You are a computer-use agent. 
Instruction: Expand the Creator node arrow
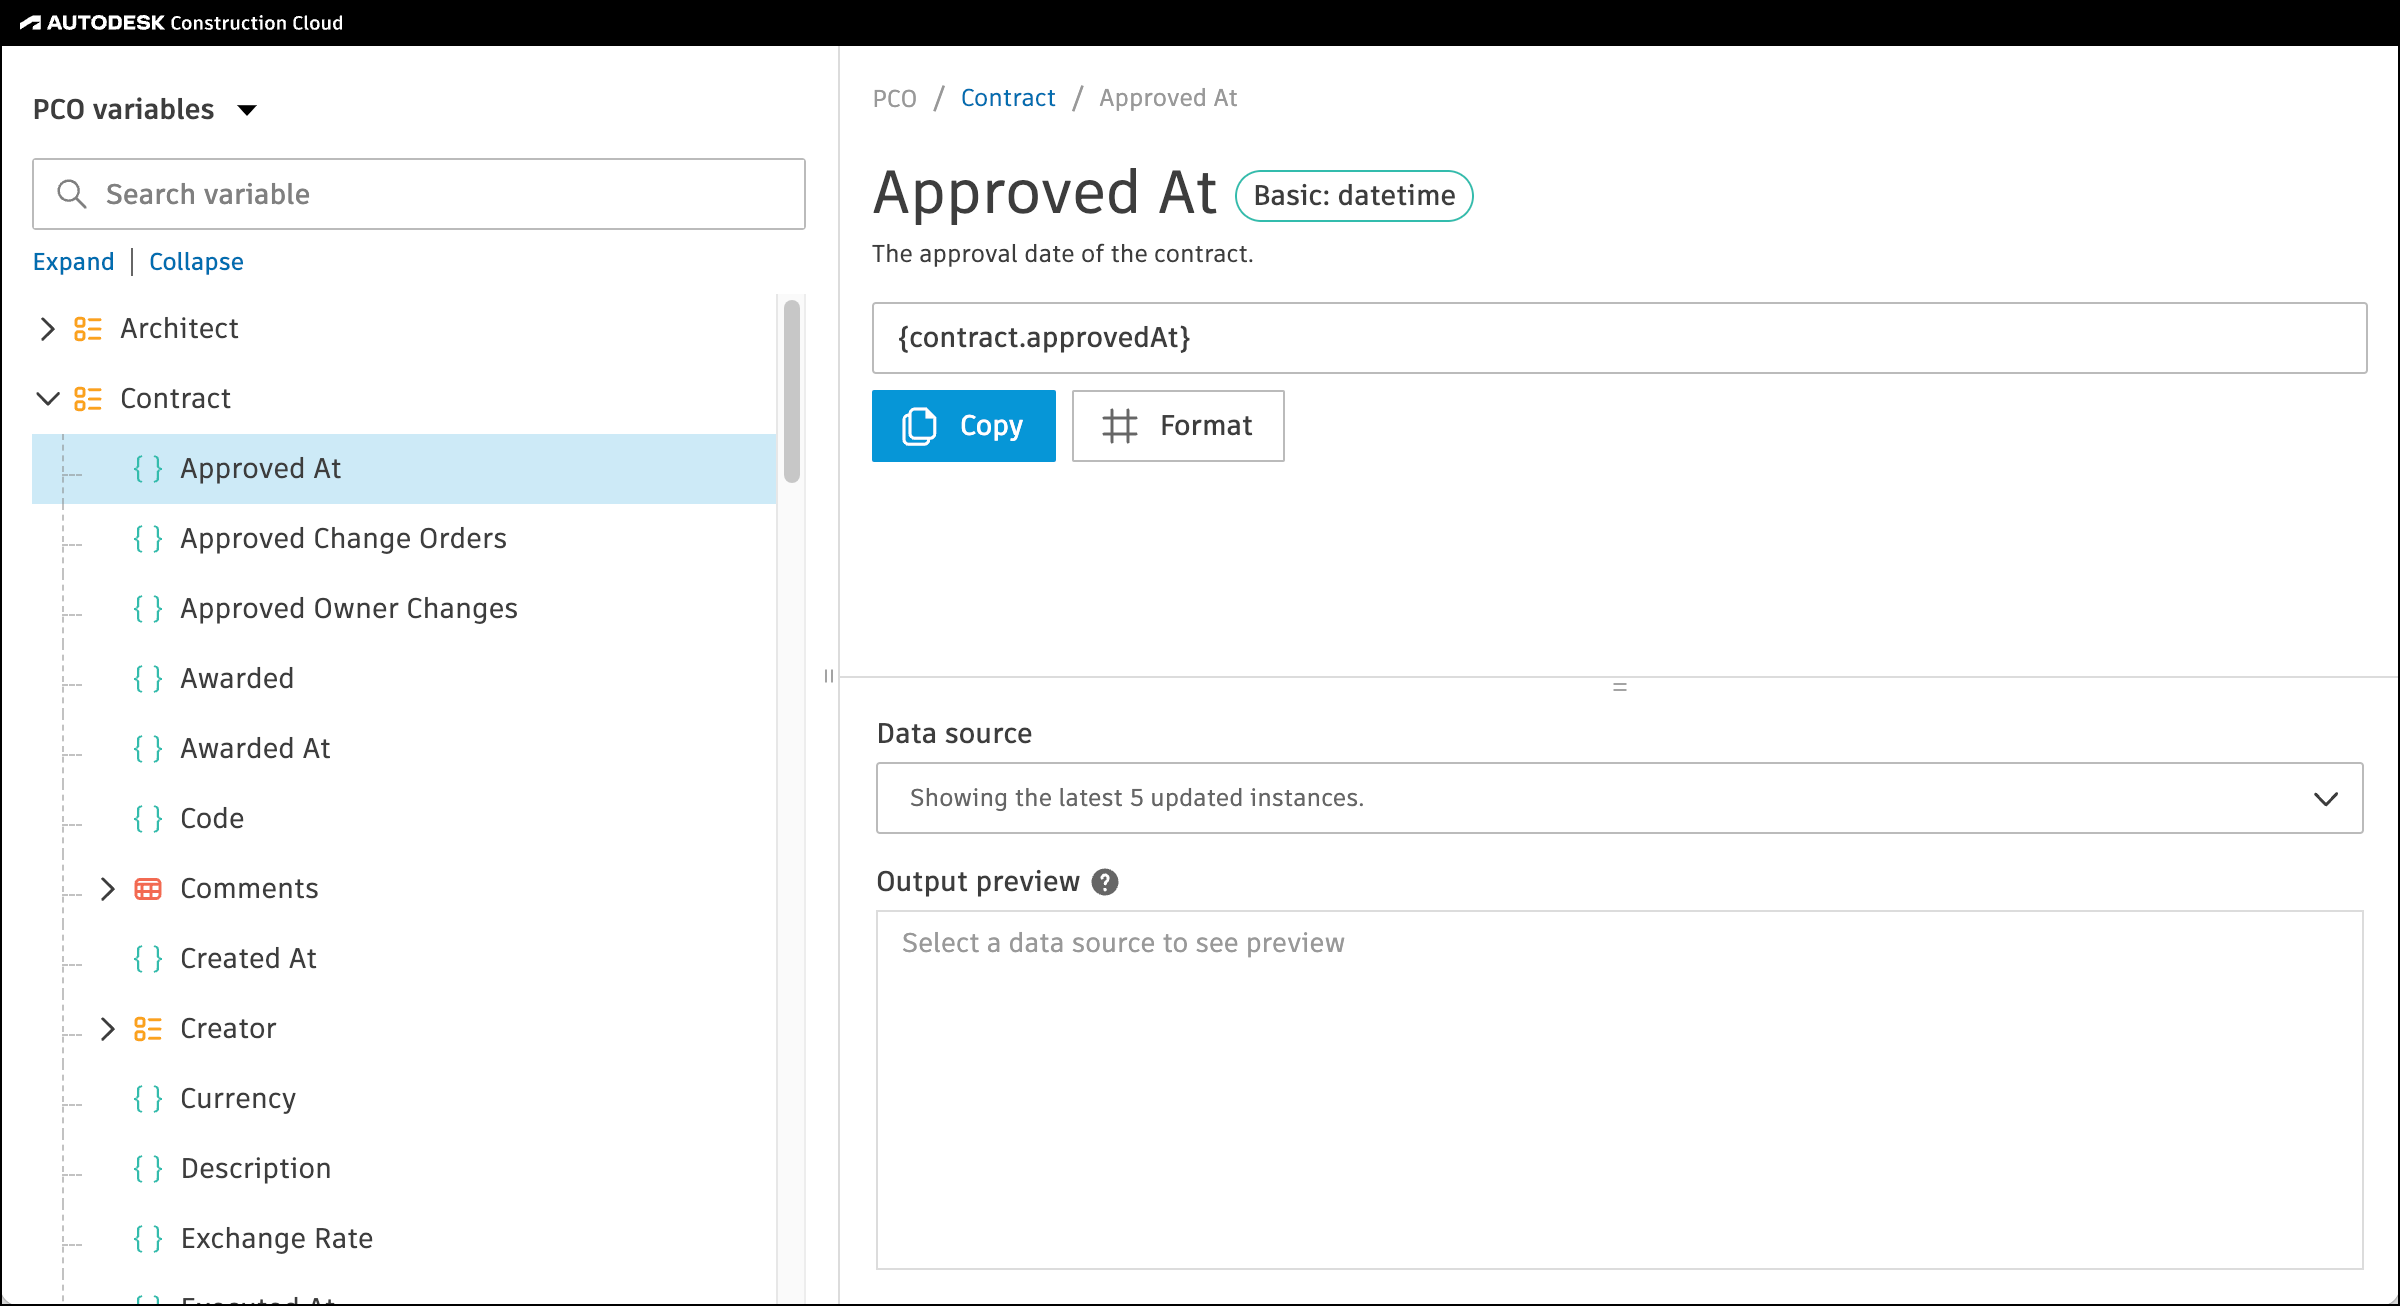[108, 1029]
